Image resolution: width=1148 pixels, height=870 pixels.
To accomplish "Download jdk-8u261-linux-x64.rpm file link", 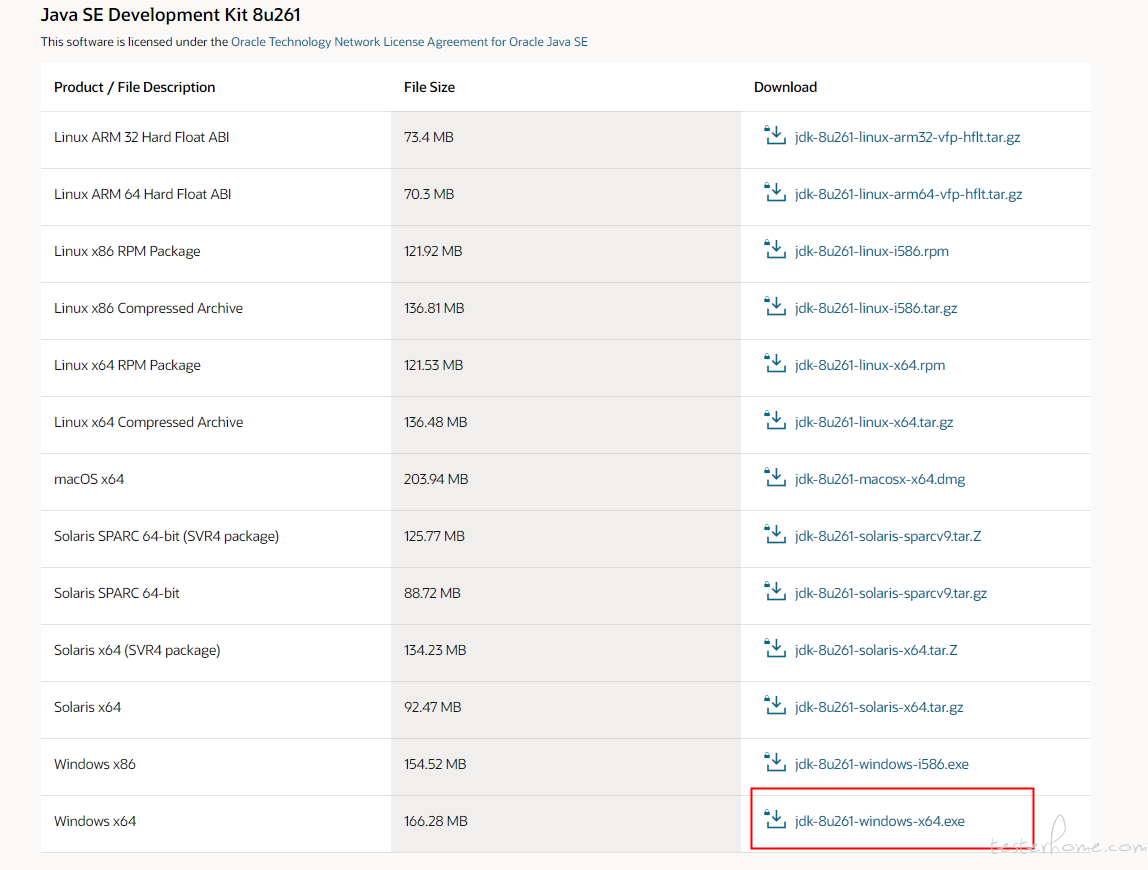I will 870,365.
